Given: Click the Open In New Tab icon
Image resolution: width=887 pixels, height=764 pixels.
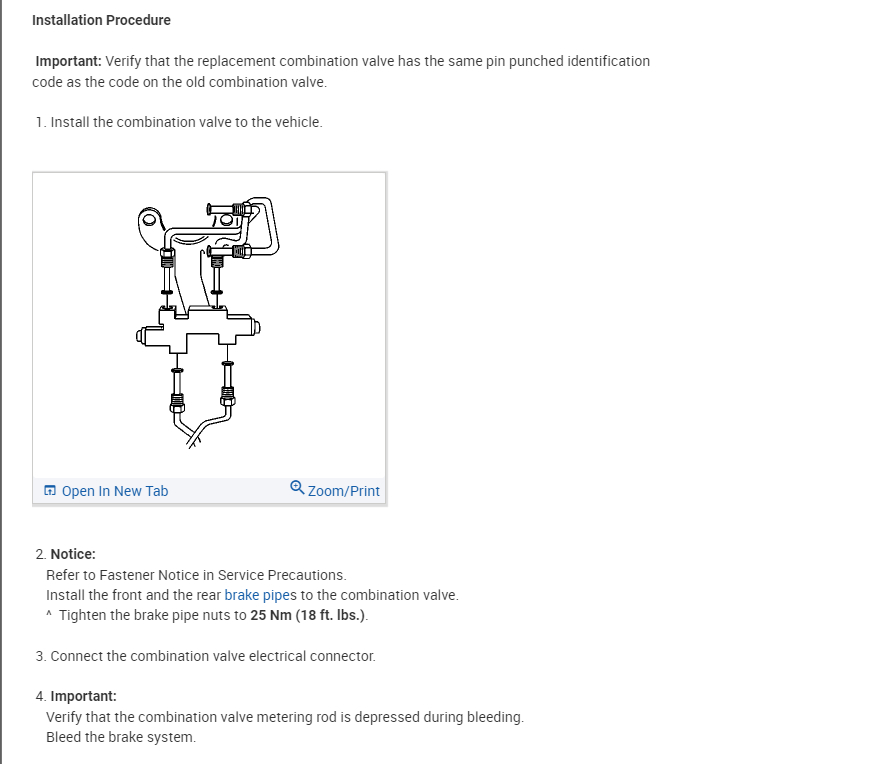Looking at the screenshot, I should pos(50,491).
